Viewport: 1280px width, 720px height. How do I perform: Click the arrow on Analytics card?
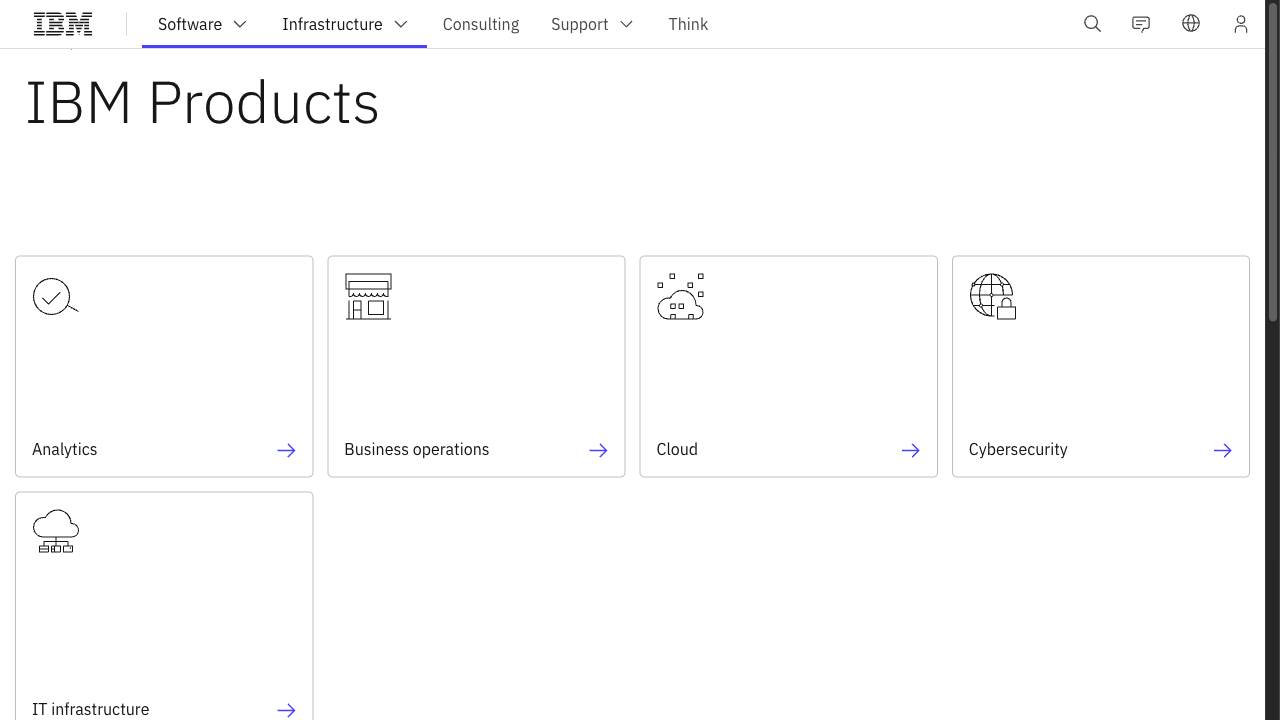[286, 450]
